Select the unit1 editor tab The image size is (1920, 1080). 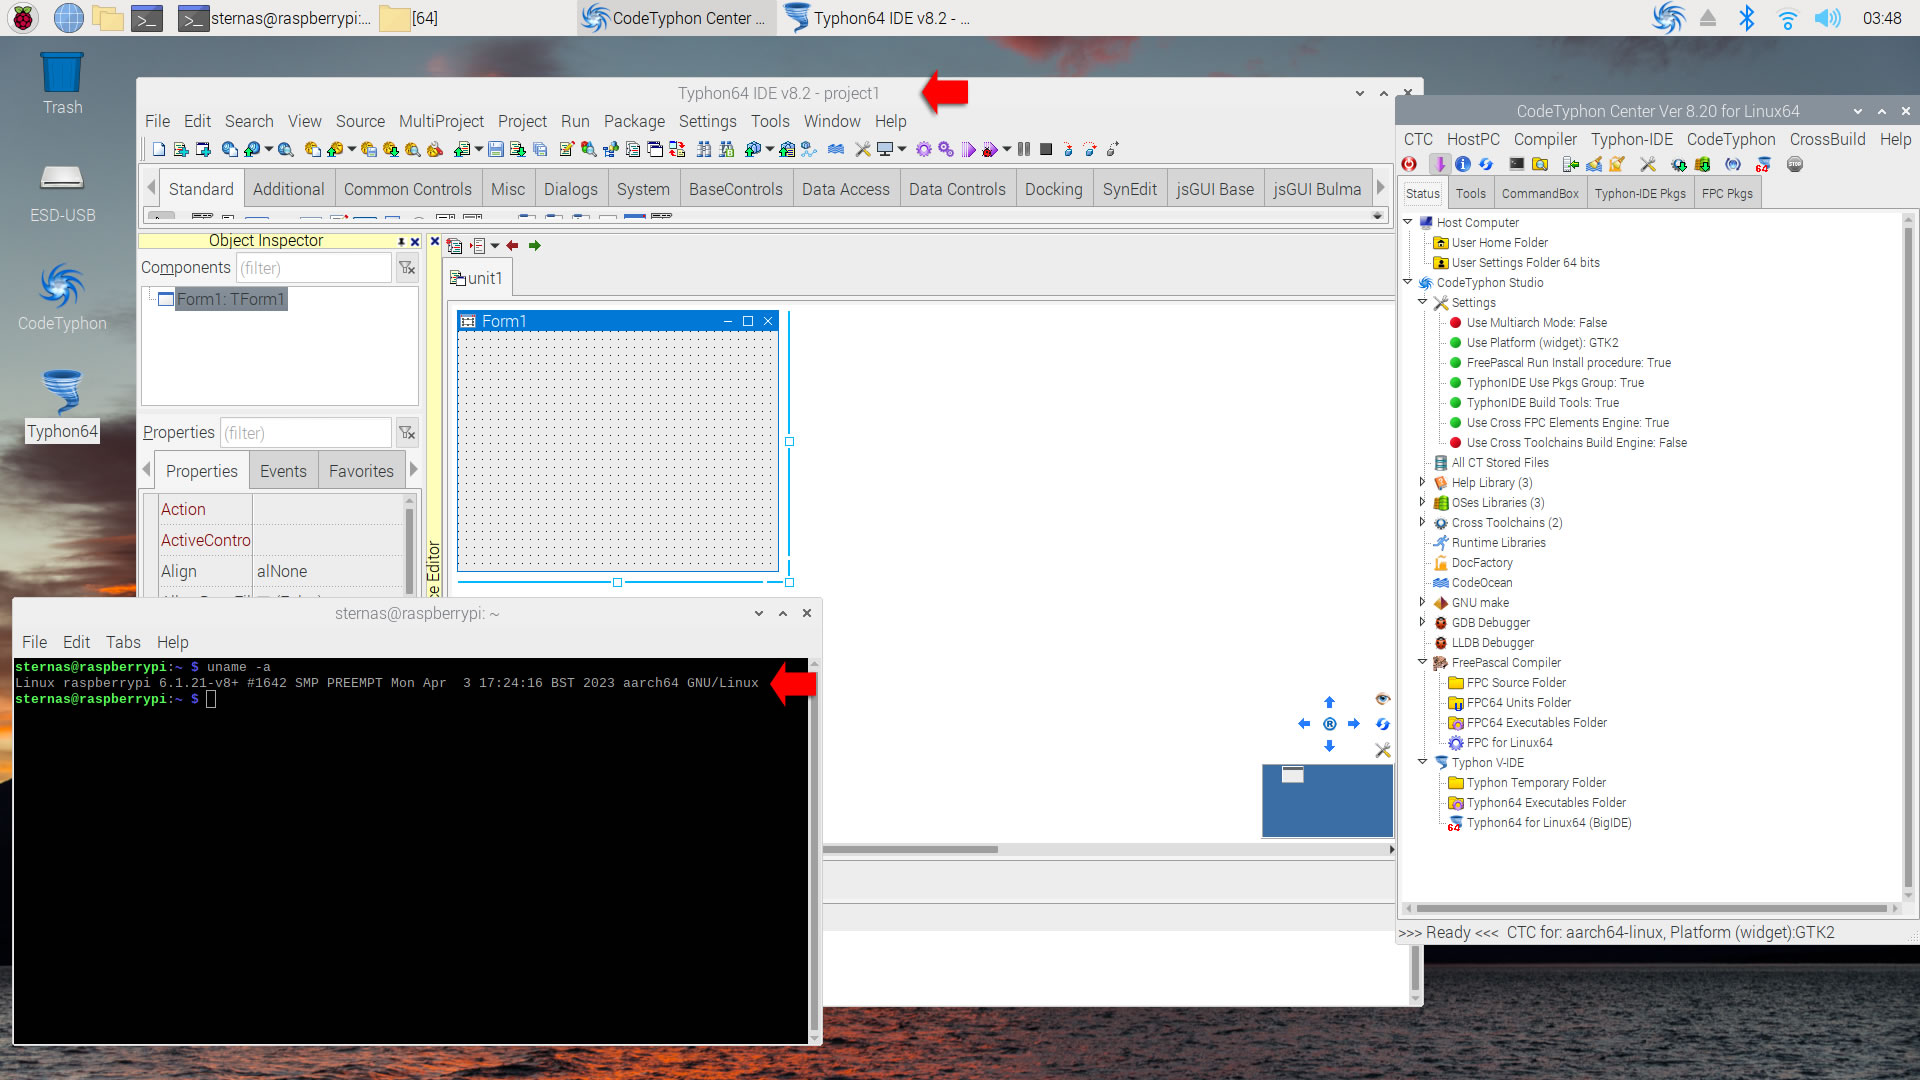(x=477, y=278)
